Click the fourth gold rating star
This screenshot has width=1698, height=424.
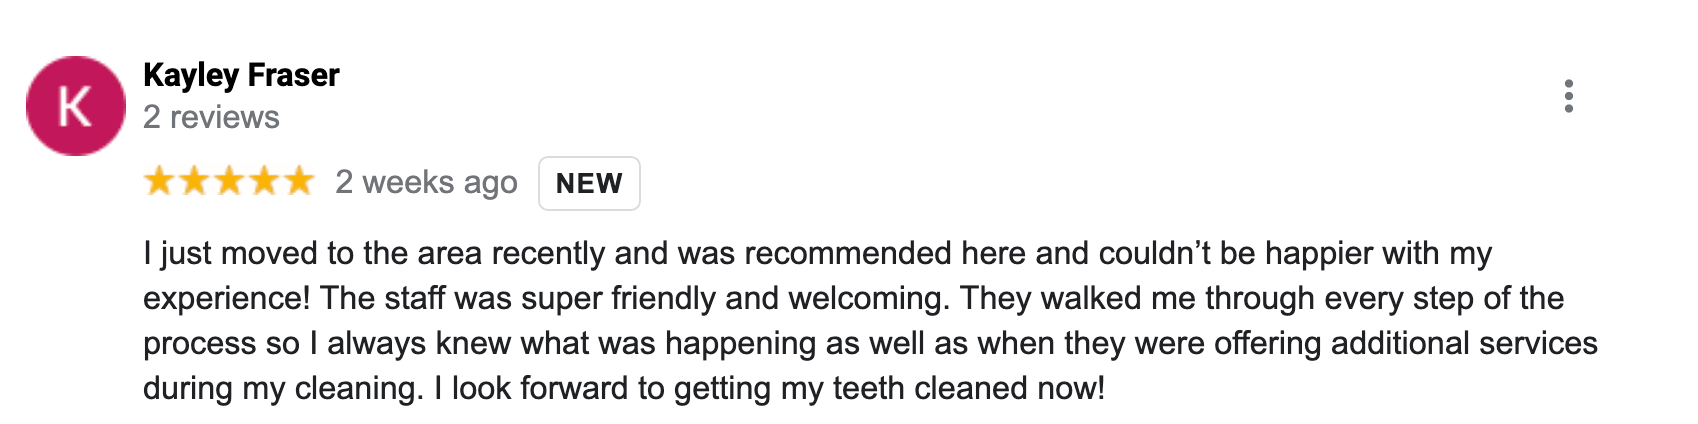[264, 182]
